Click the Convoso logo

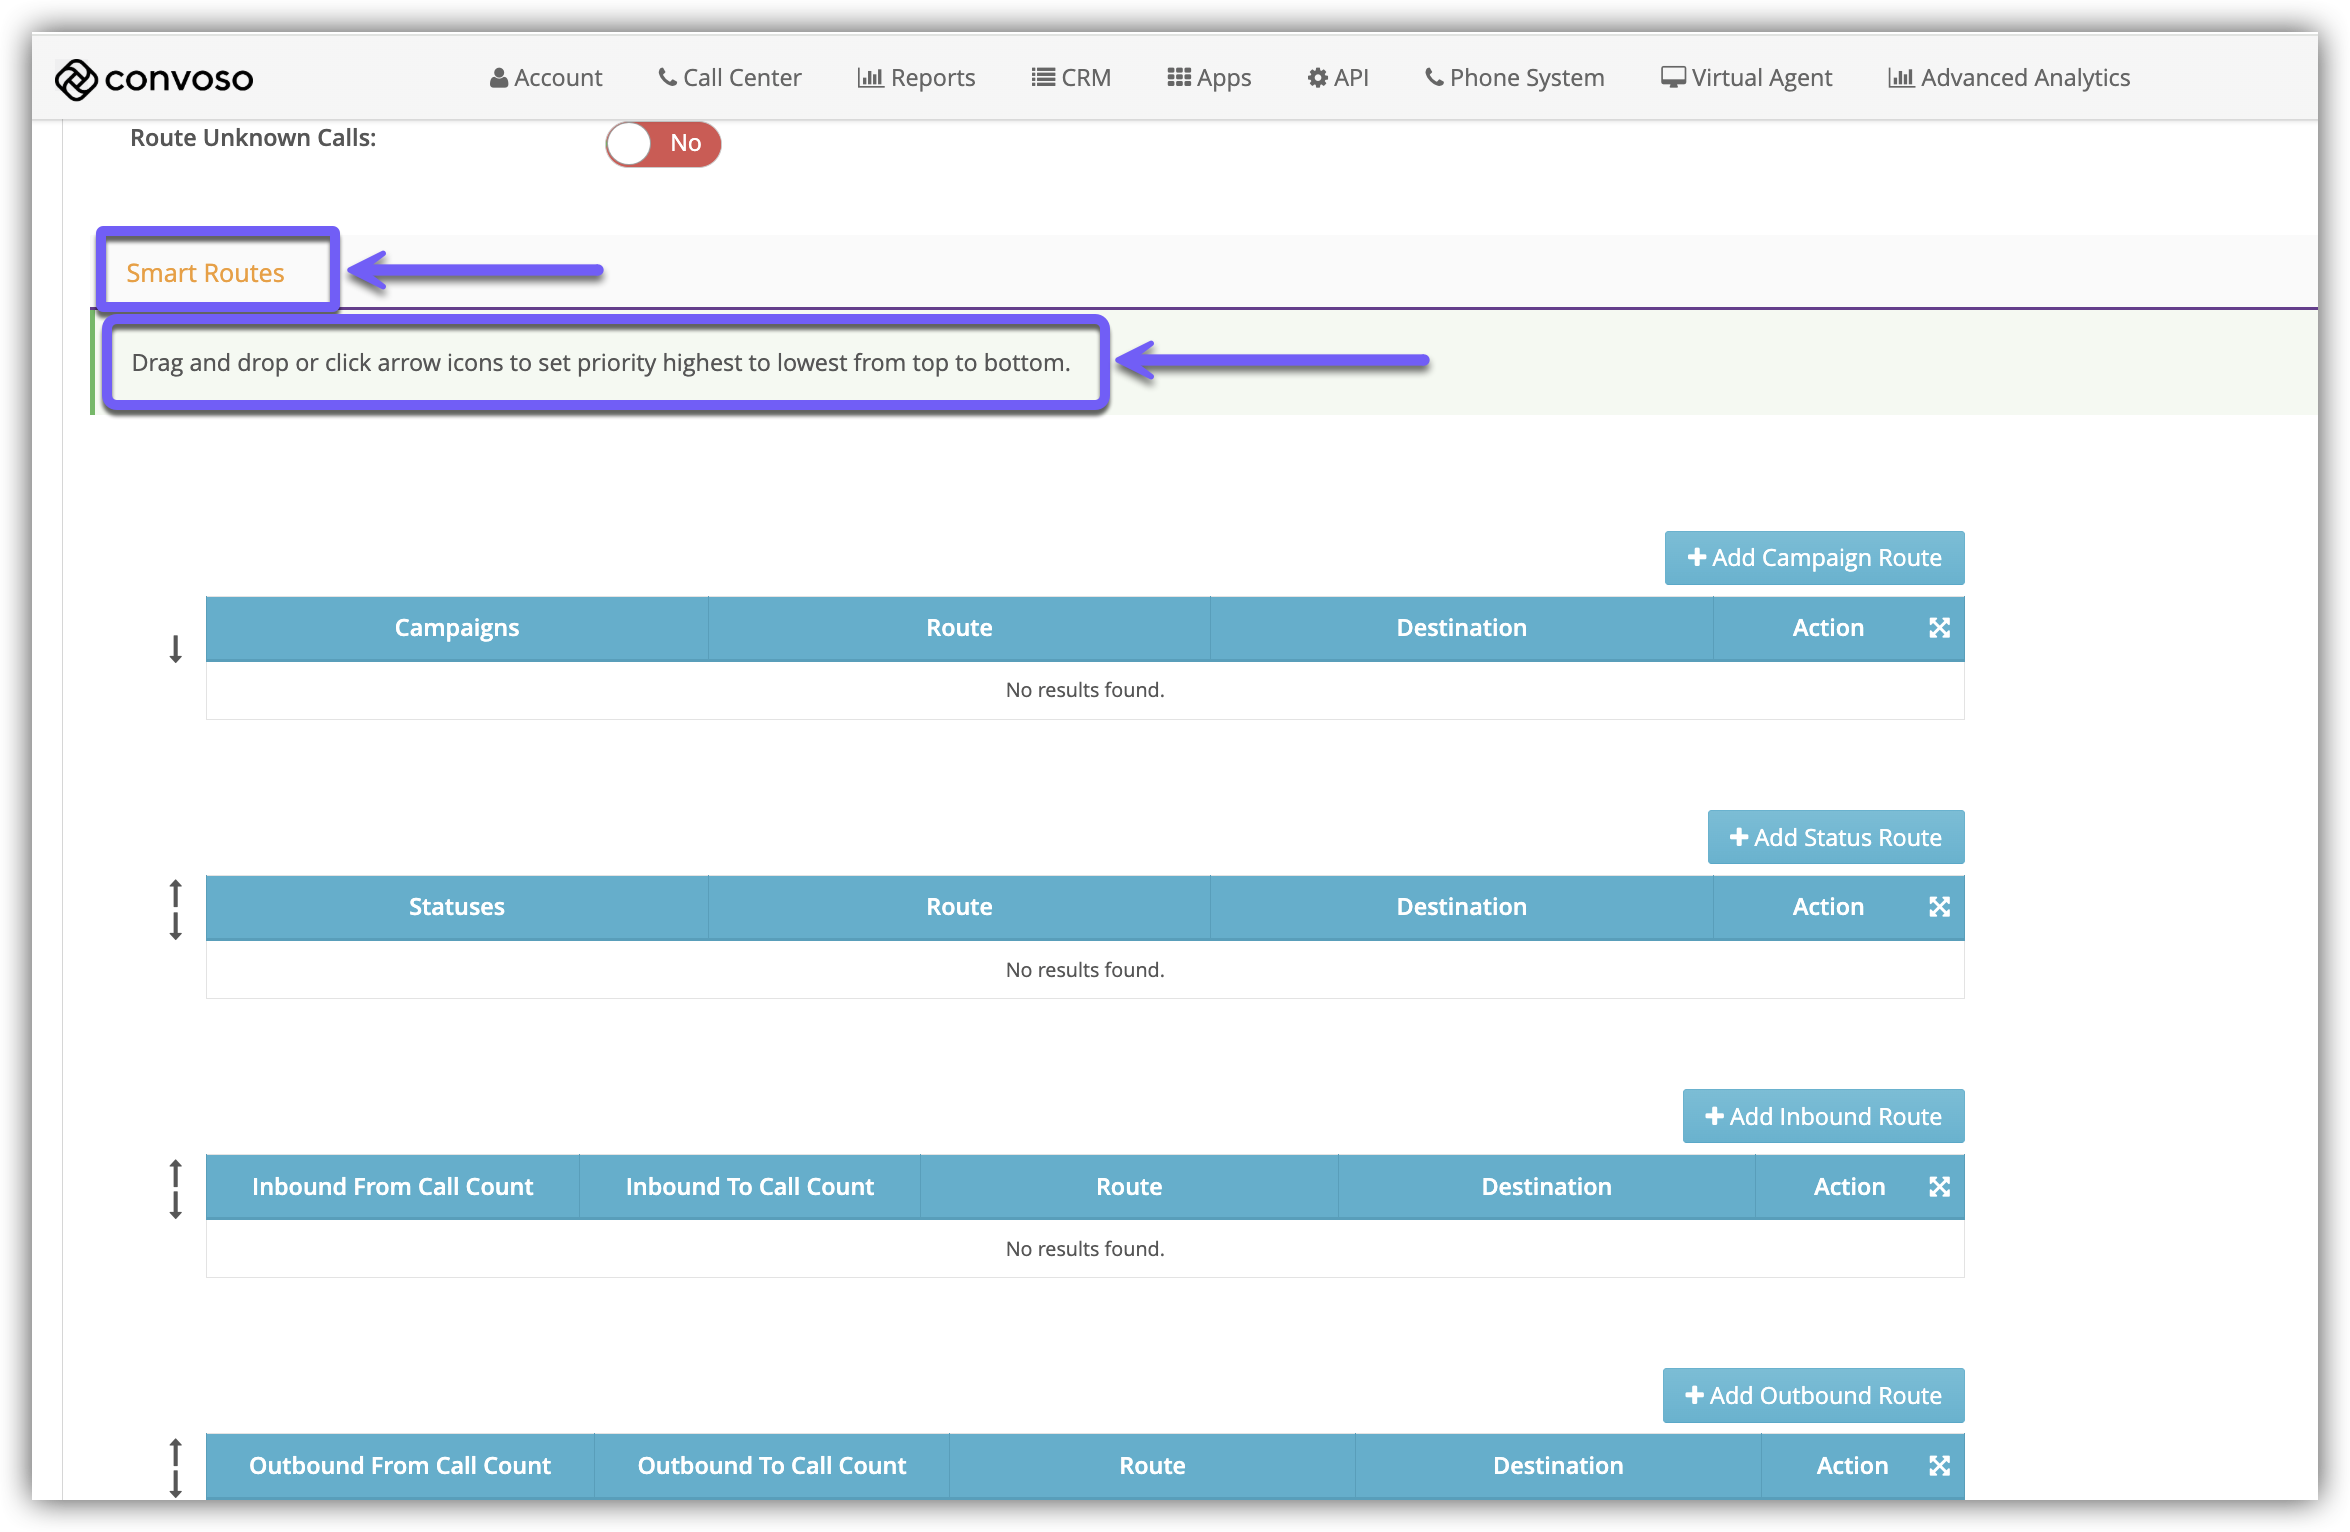154,79
